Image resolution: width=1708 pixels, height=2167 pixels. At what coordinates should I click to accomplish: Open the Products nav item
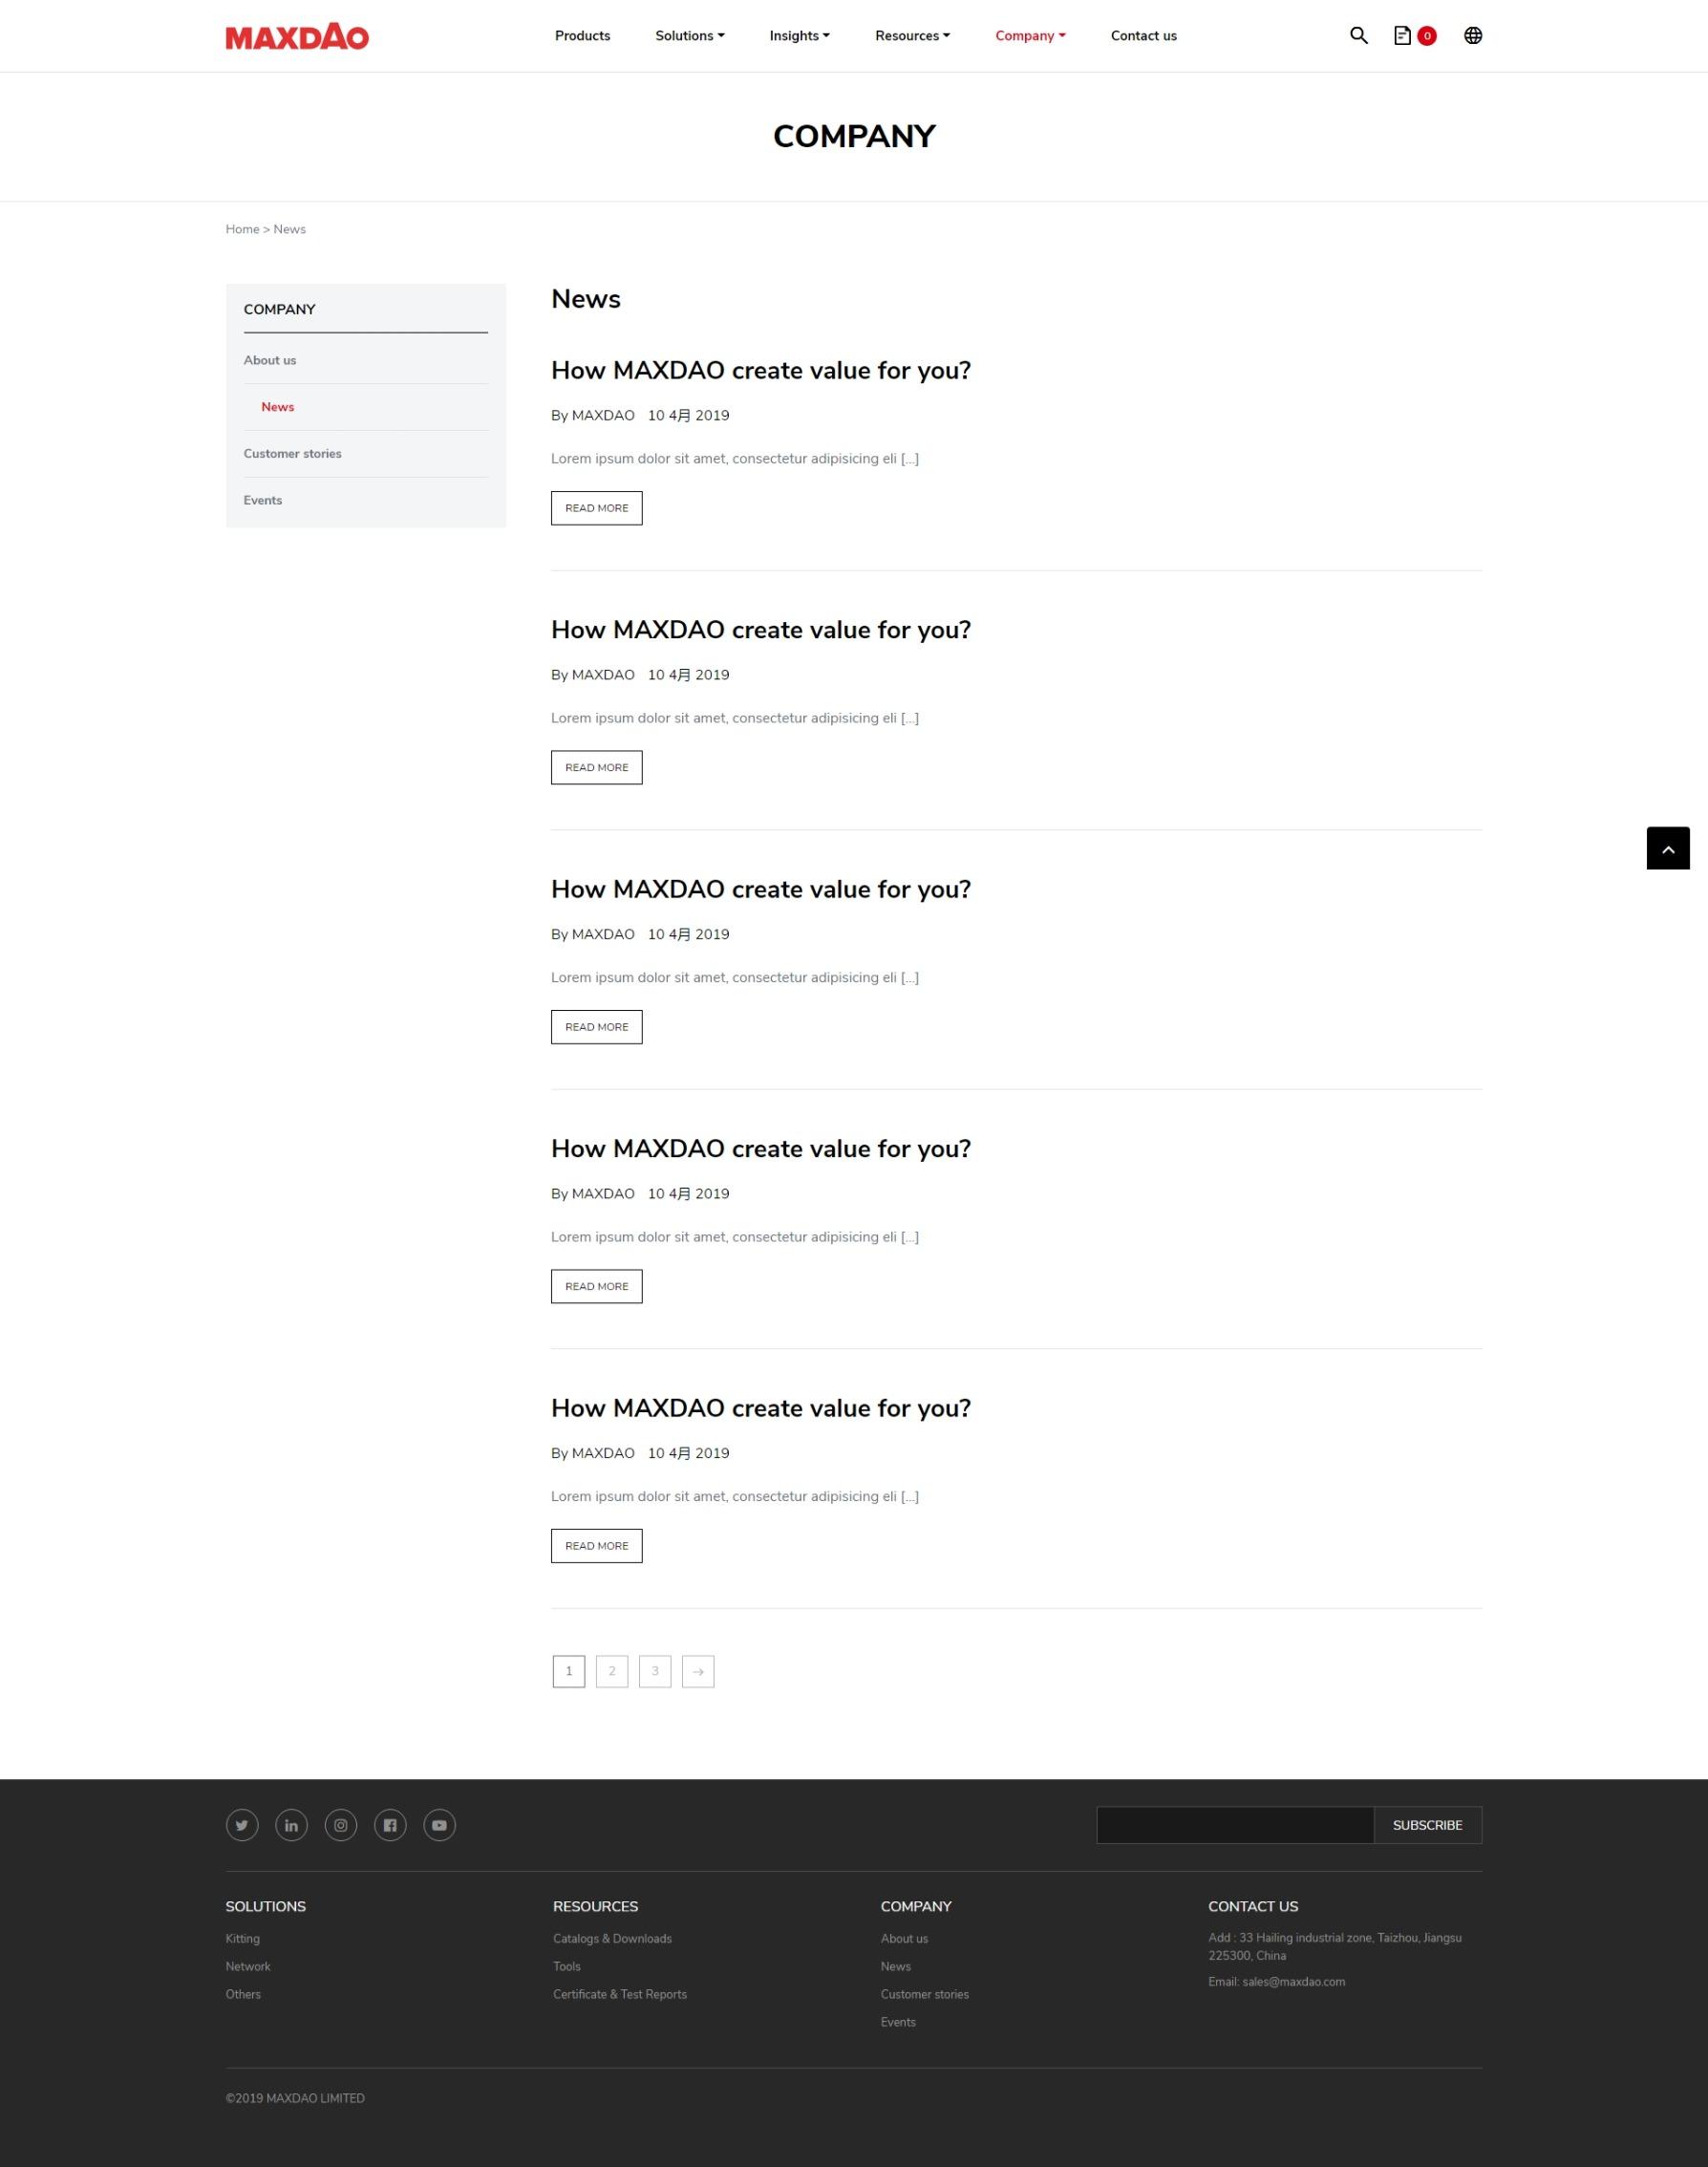point(583,36)
